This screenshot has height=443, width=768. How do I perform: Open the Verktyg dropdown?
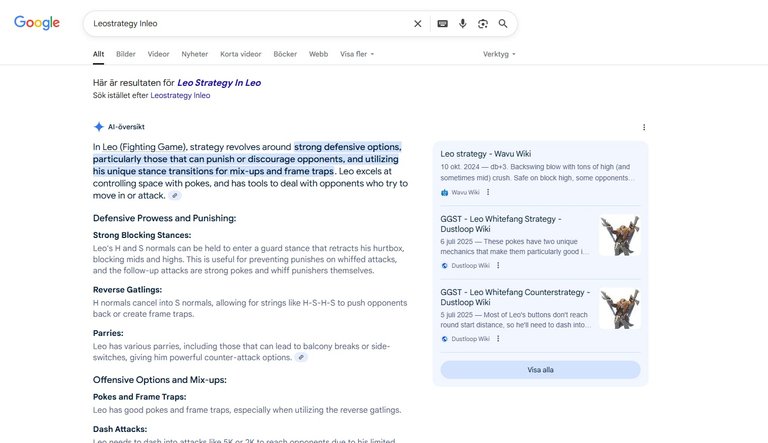coord(499,54)
